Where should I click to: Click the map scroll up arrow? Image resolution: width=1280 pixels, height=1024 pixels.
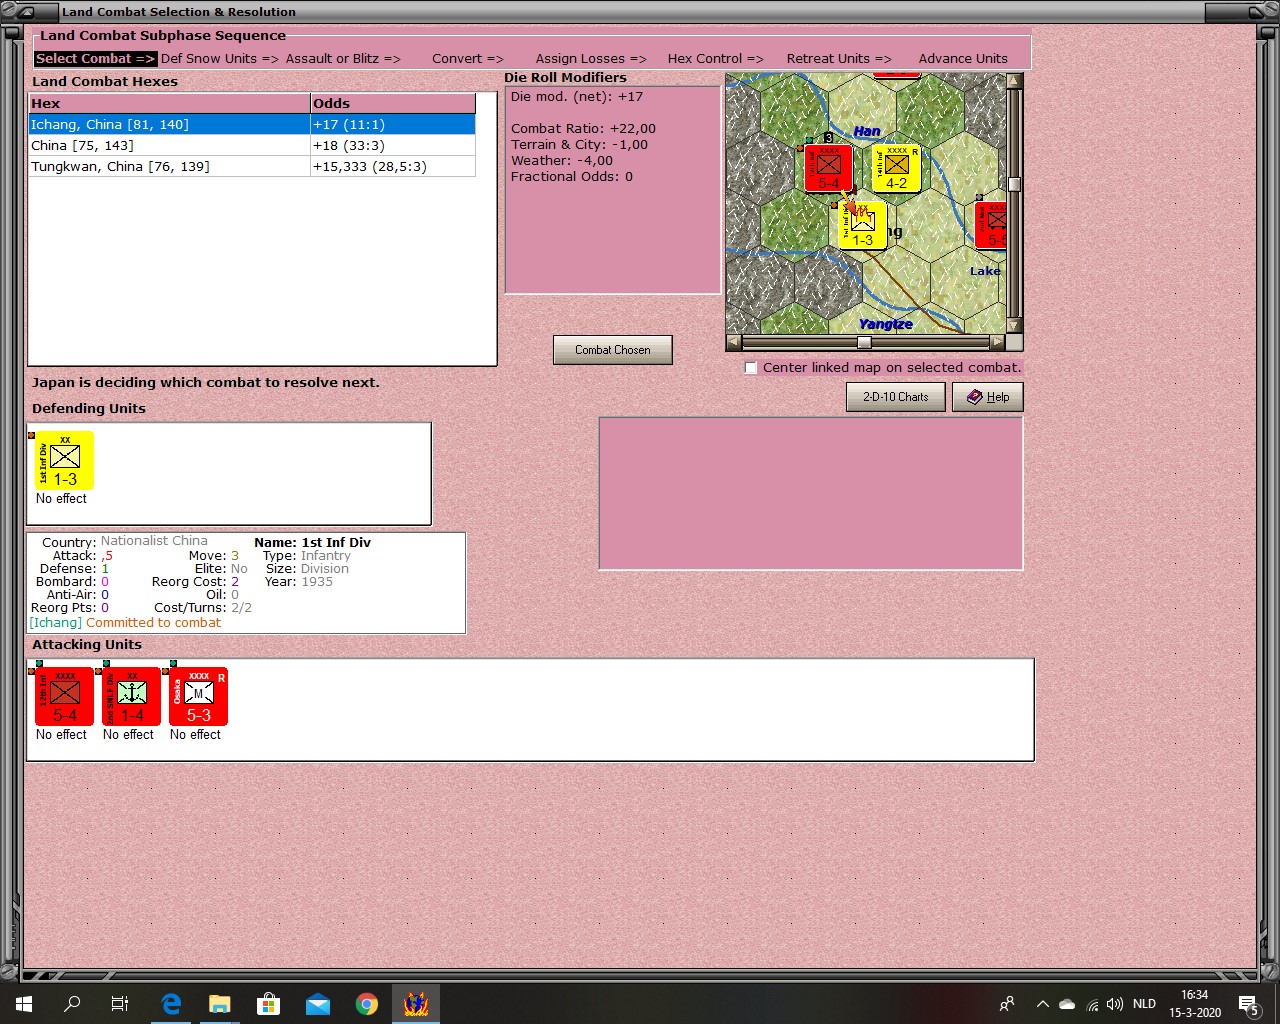click(1014, 81)
